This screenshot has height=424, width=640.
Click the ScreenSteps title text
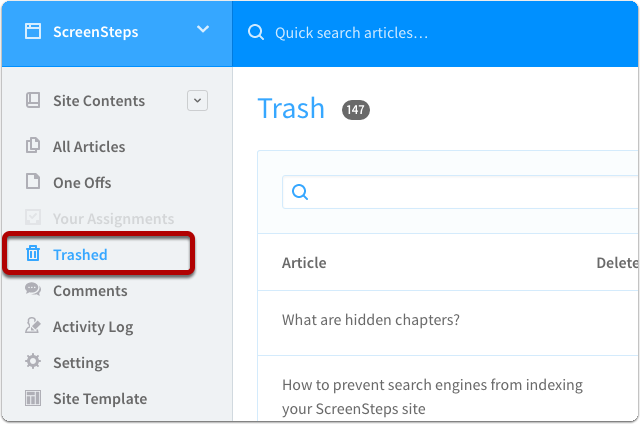[x=96, y=32]
